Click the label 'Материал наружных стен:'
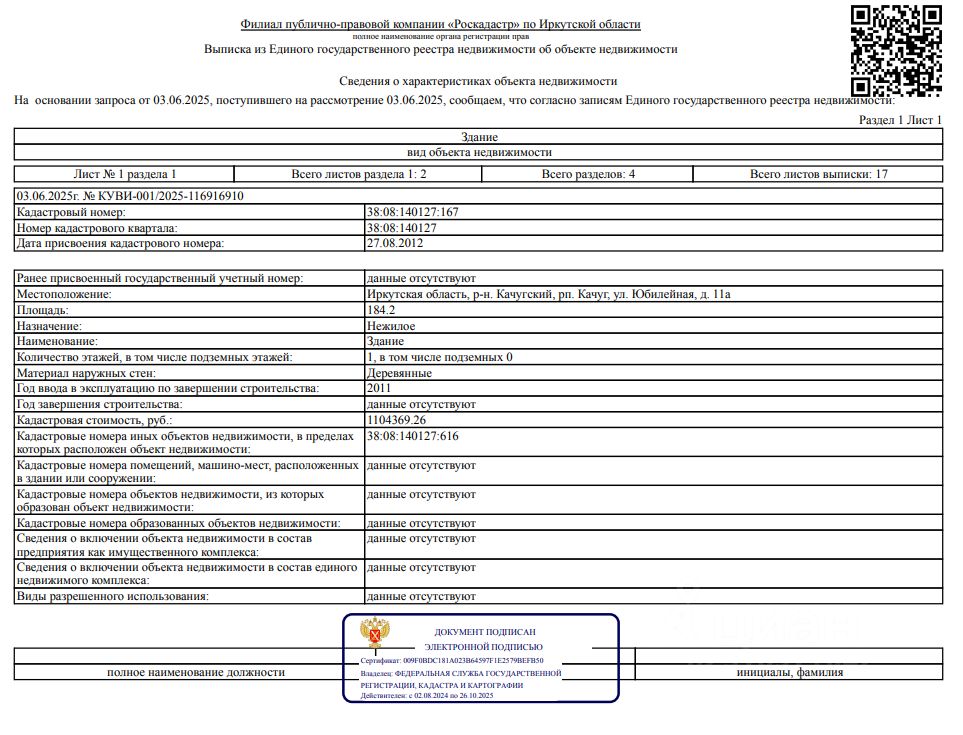Image resolution: width=963 pixels, height=735 pixels. tap(86, 373)
